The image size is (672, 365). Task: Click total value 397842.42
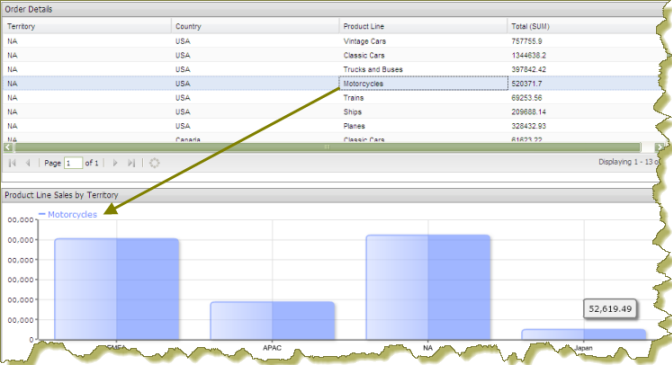tap(529, 69)
